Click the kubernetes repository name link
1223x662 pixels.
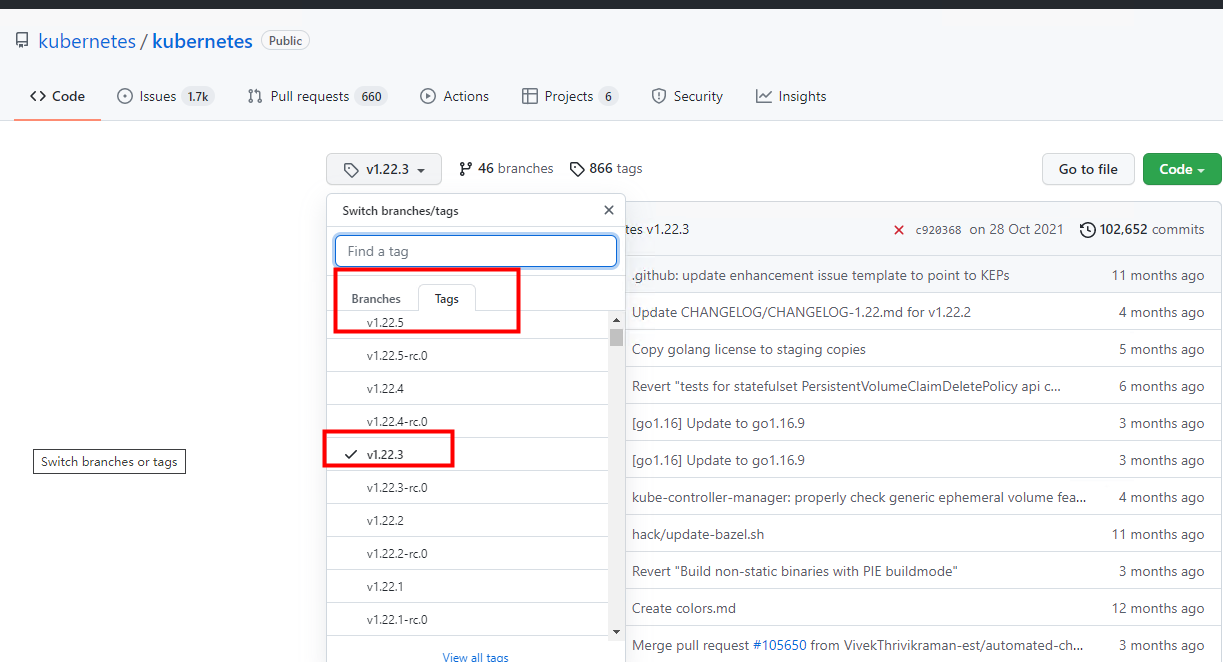click(202, 41)
